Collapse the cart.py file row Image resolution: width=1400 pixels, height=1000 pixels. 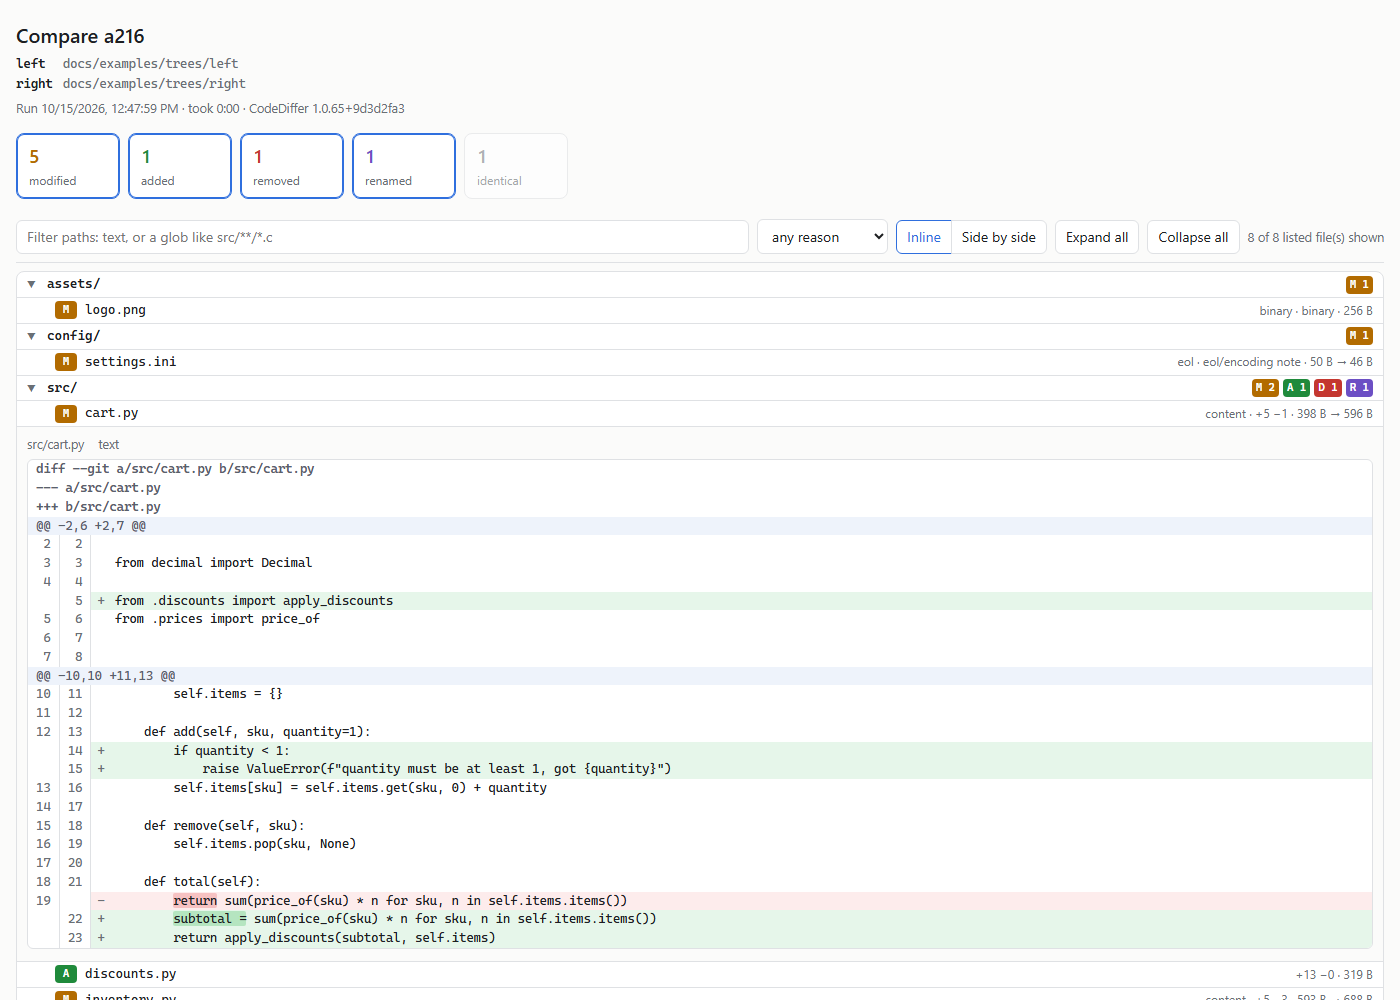[700, 413]
